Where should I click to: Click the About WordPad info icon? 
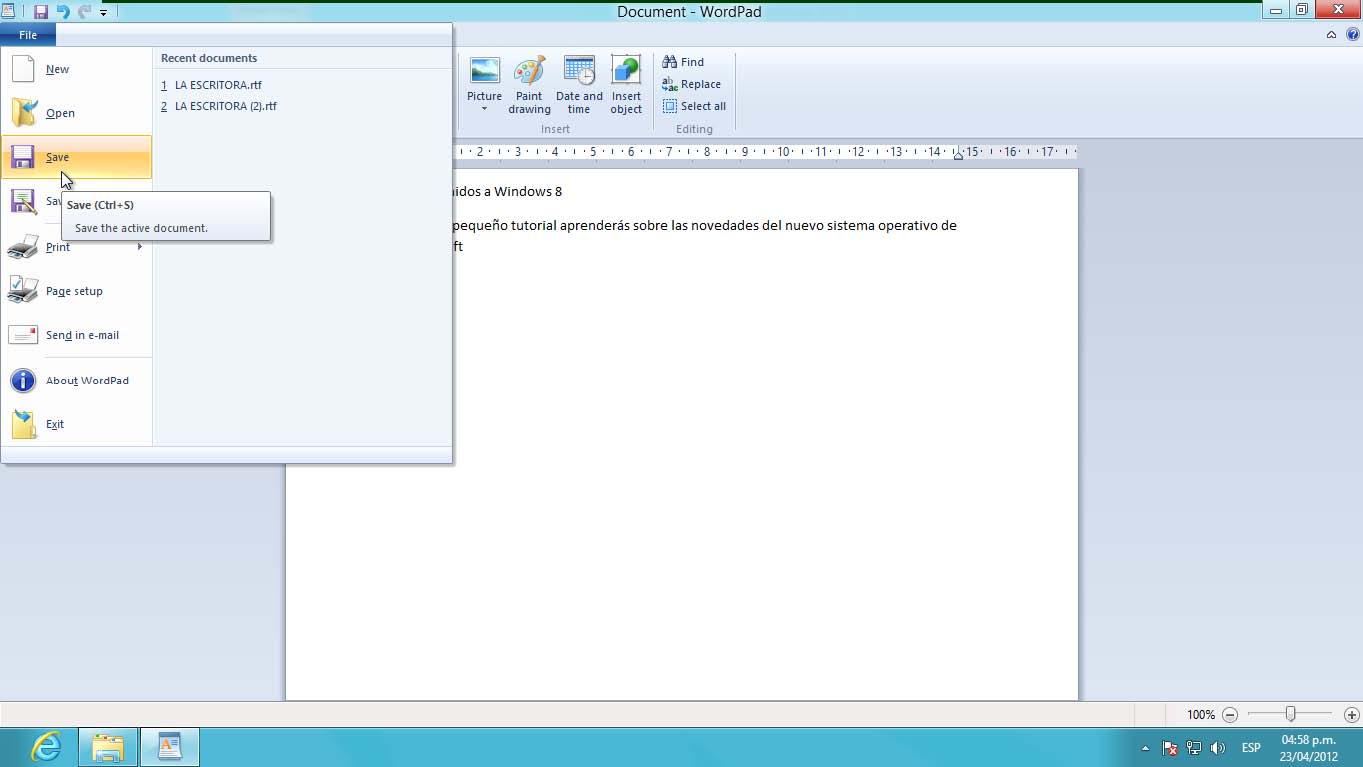[23, 380]
